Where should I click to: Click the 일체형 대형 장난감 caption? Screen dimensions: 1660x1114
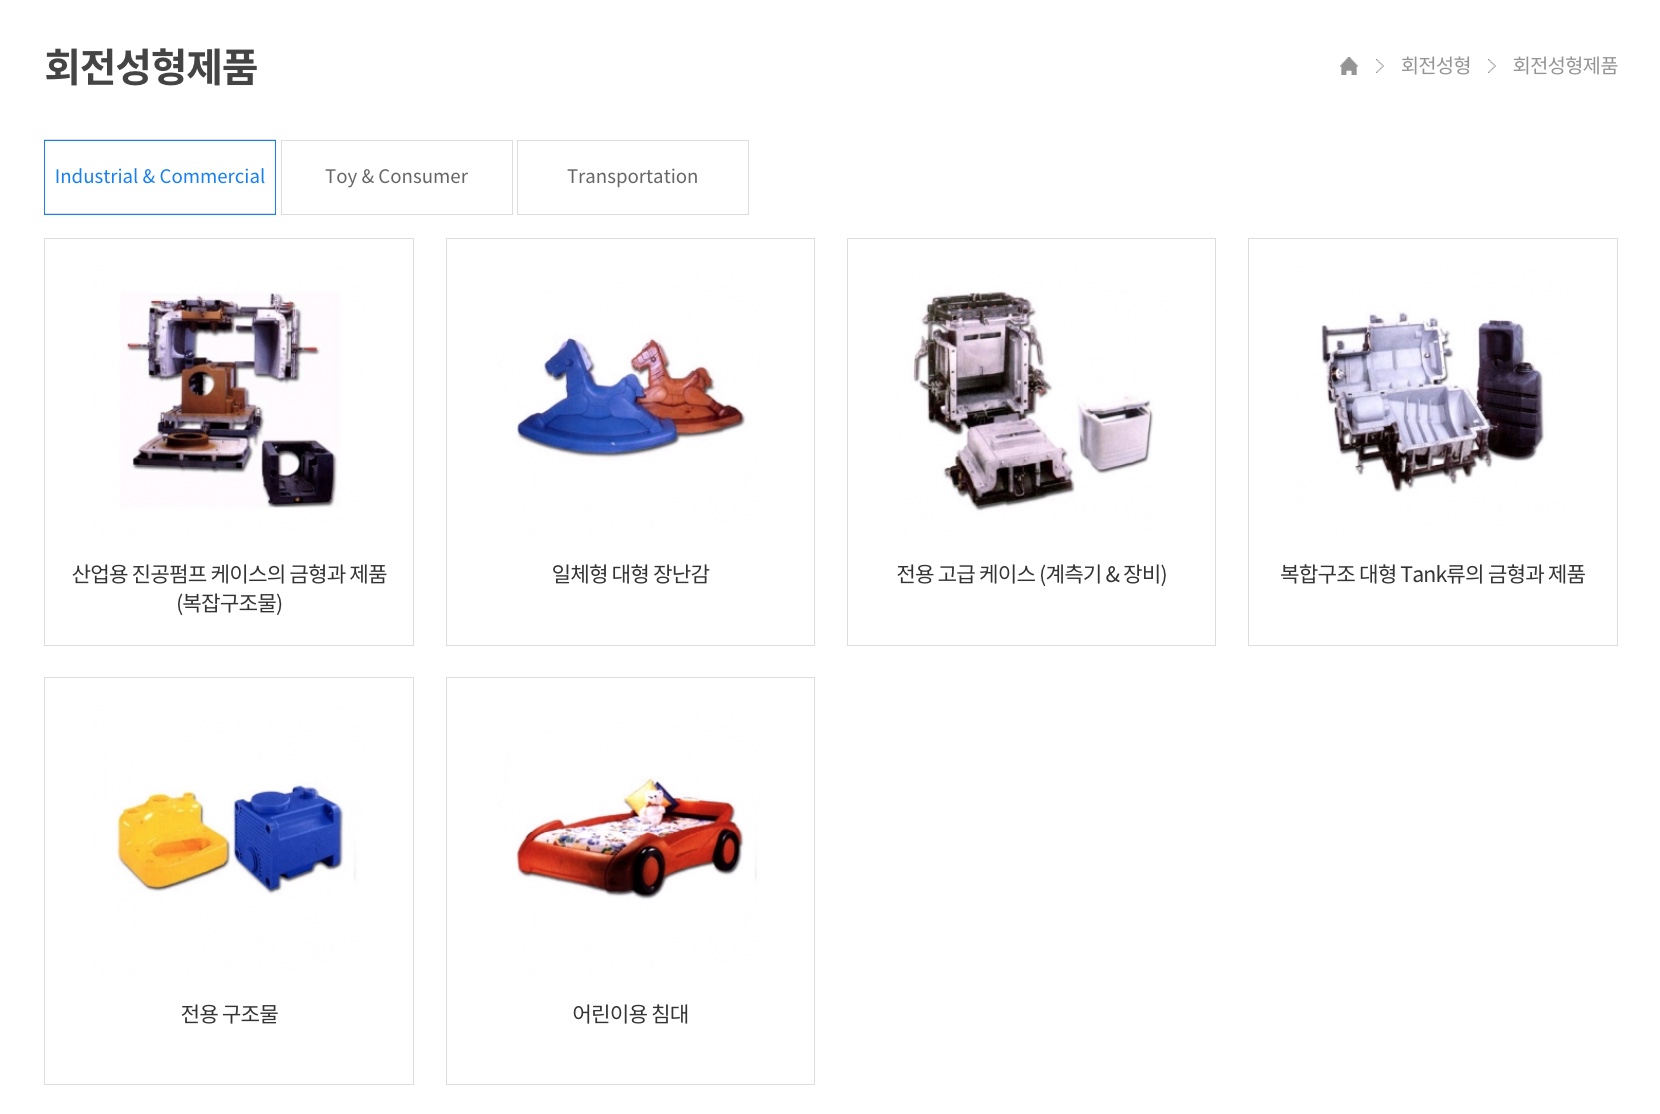tap(630, 574)
